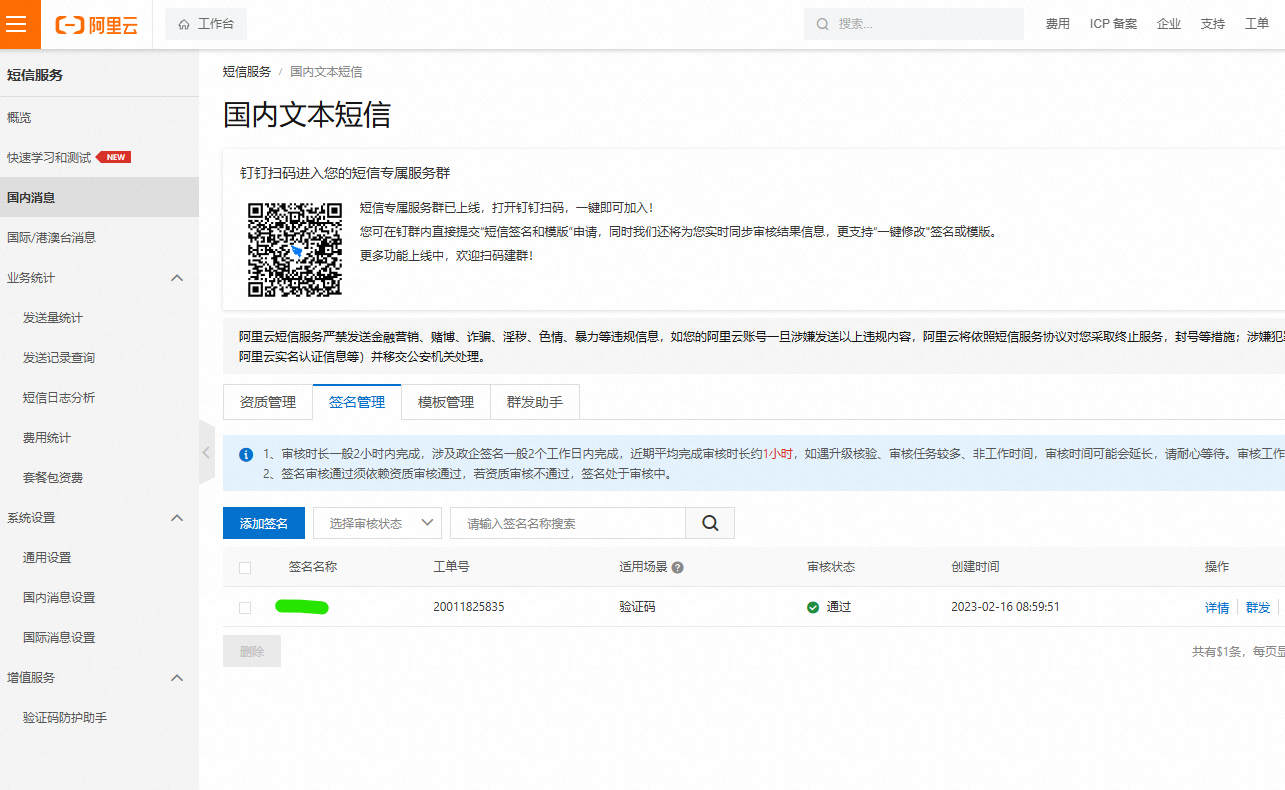Click the green redacted signature name

coord(302,607)
